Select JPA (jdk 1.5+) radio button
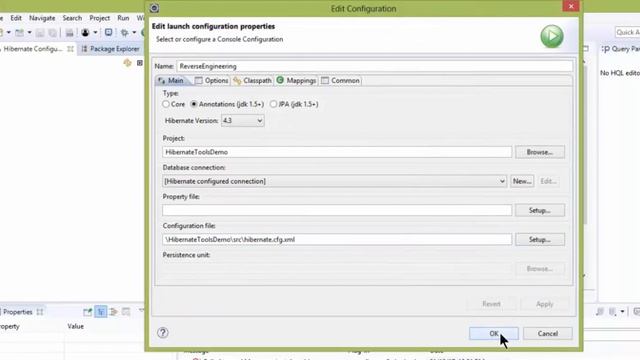The height and width of the screenshot is (360, 640). point(273,104)
